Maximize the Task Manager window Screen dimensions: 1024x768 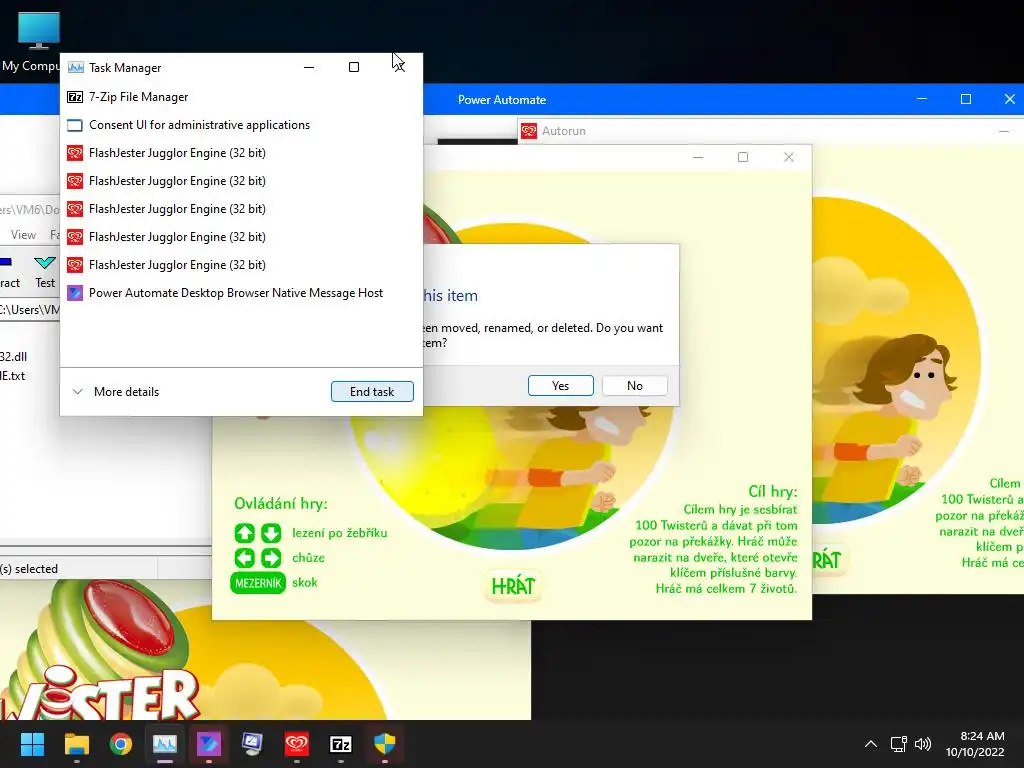(x=354, y=67)
